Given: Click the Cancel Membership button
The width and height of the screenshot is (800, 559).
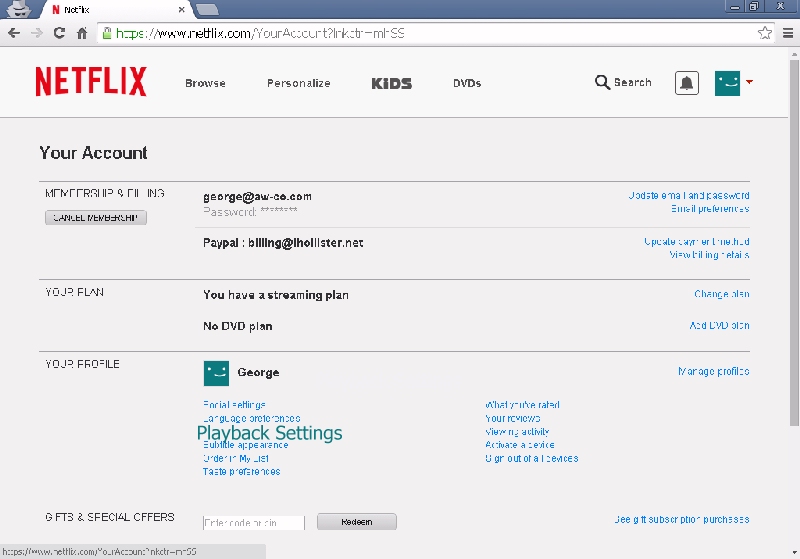Looking at the screenshot, I should [96, 218].
